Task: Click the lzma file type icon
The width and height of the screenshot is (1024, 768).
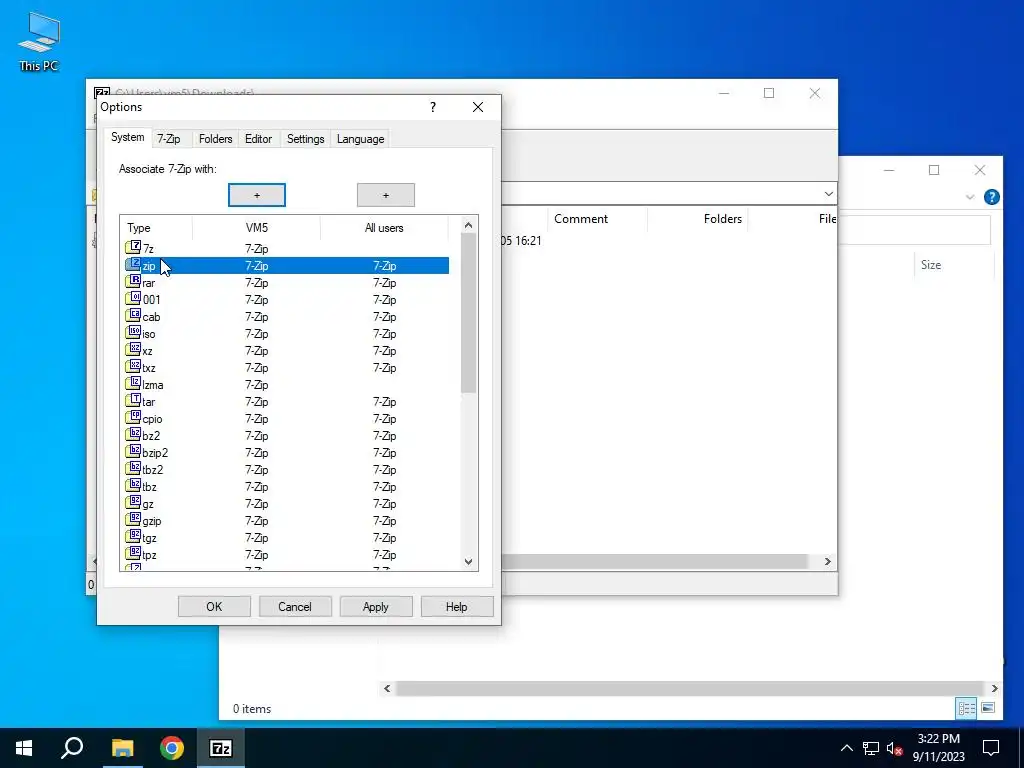Action: pos(133,383)
